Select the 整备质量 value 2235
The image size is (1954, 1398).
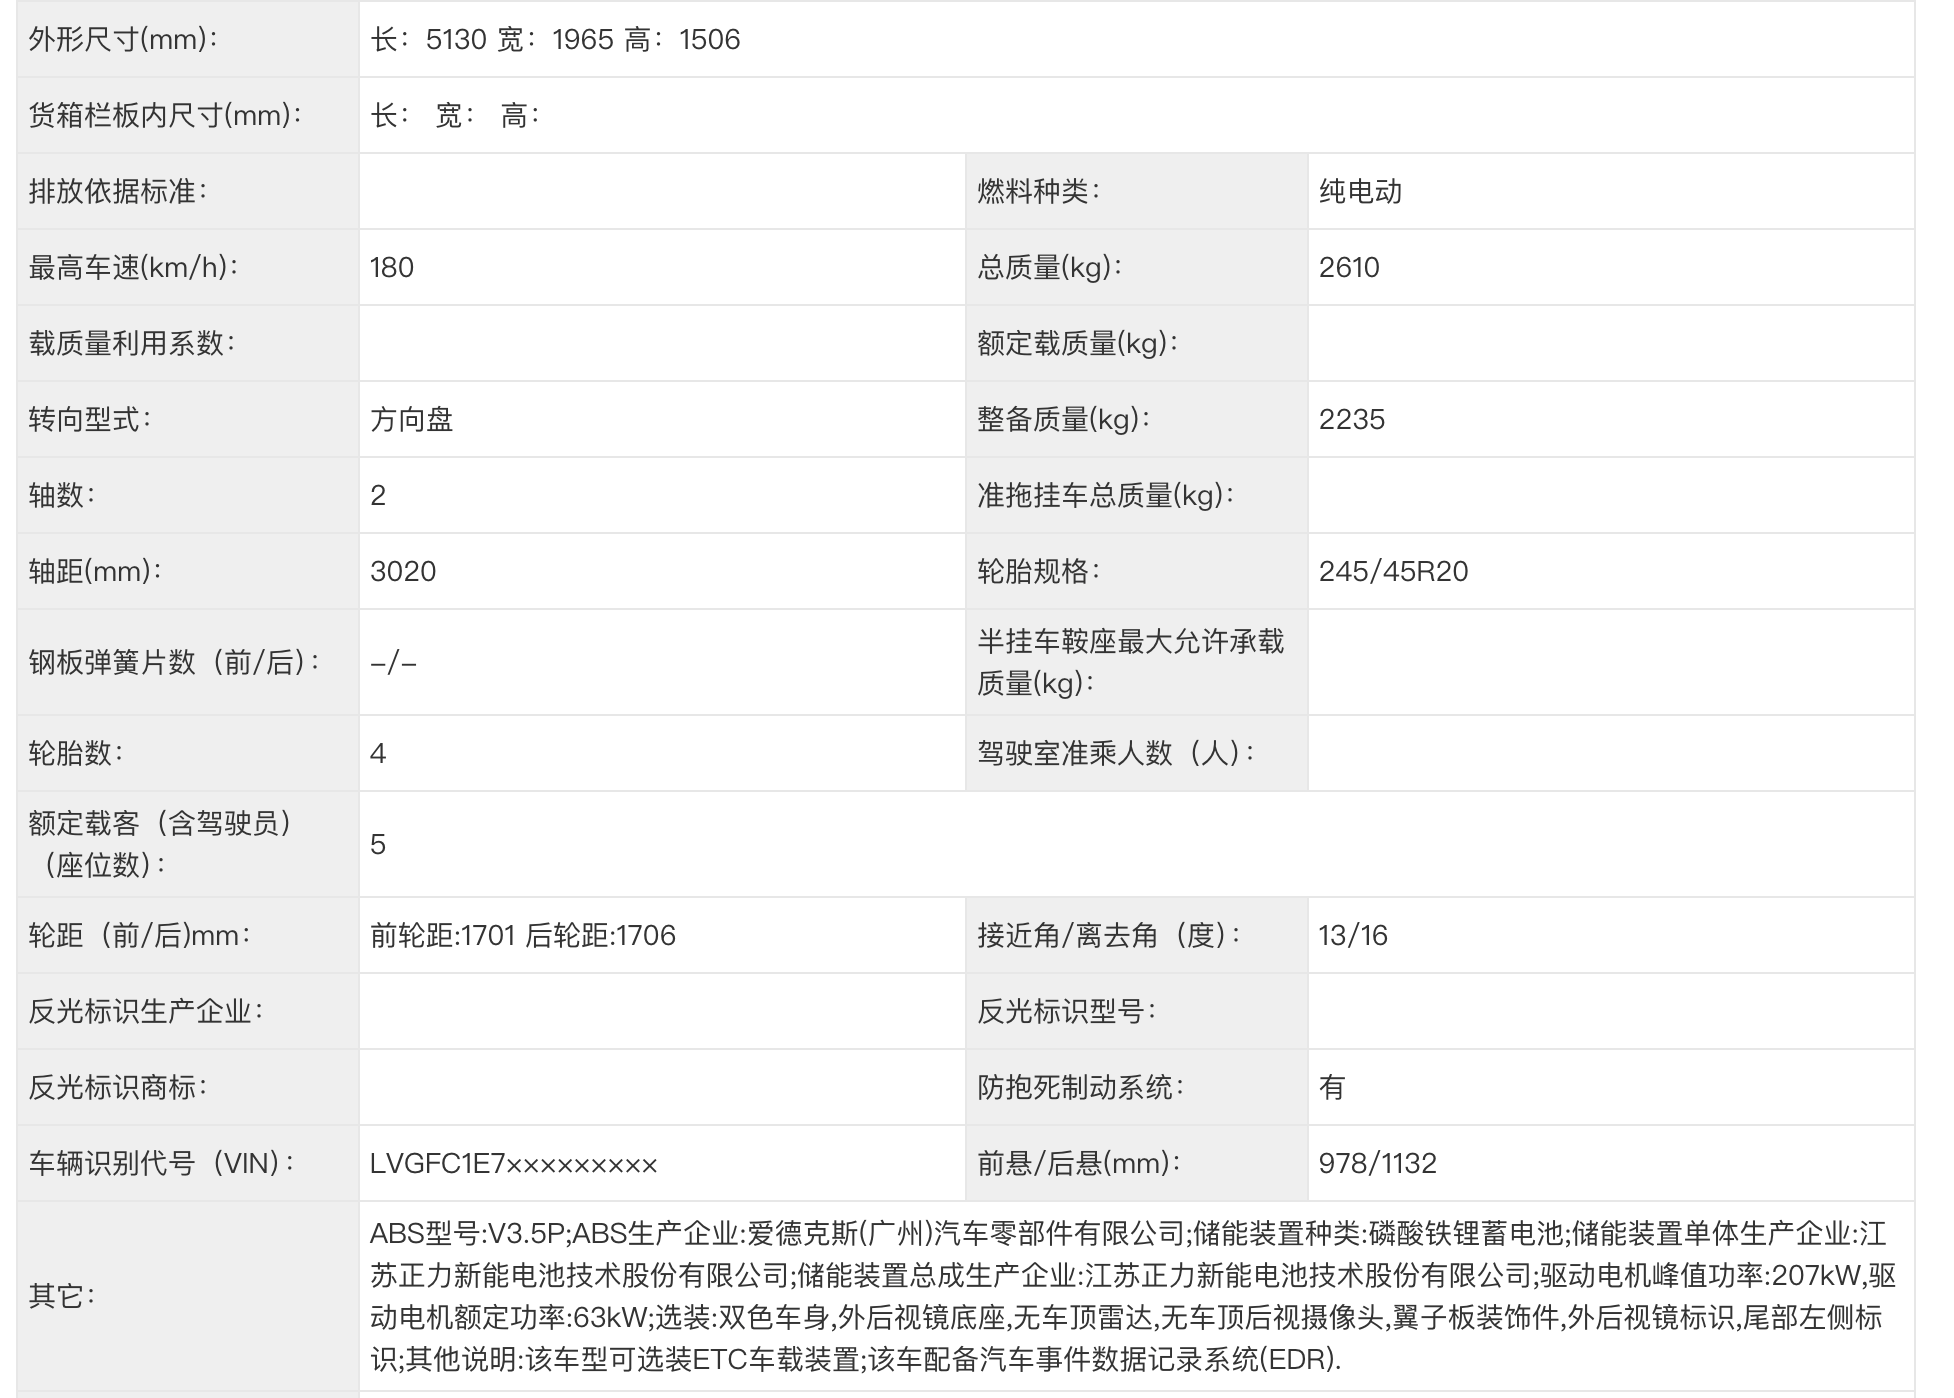1353,421
